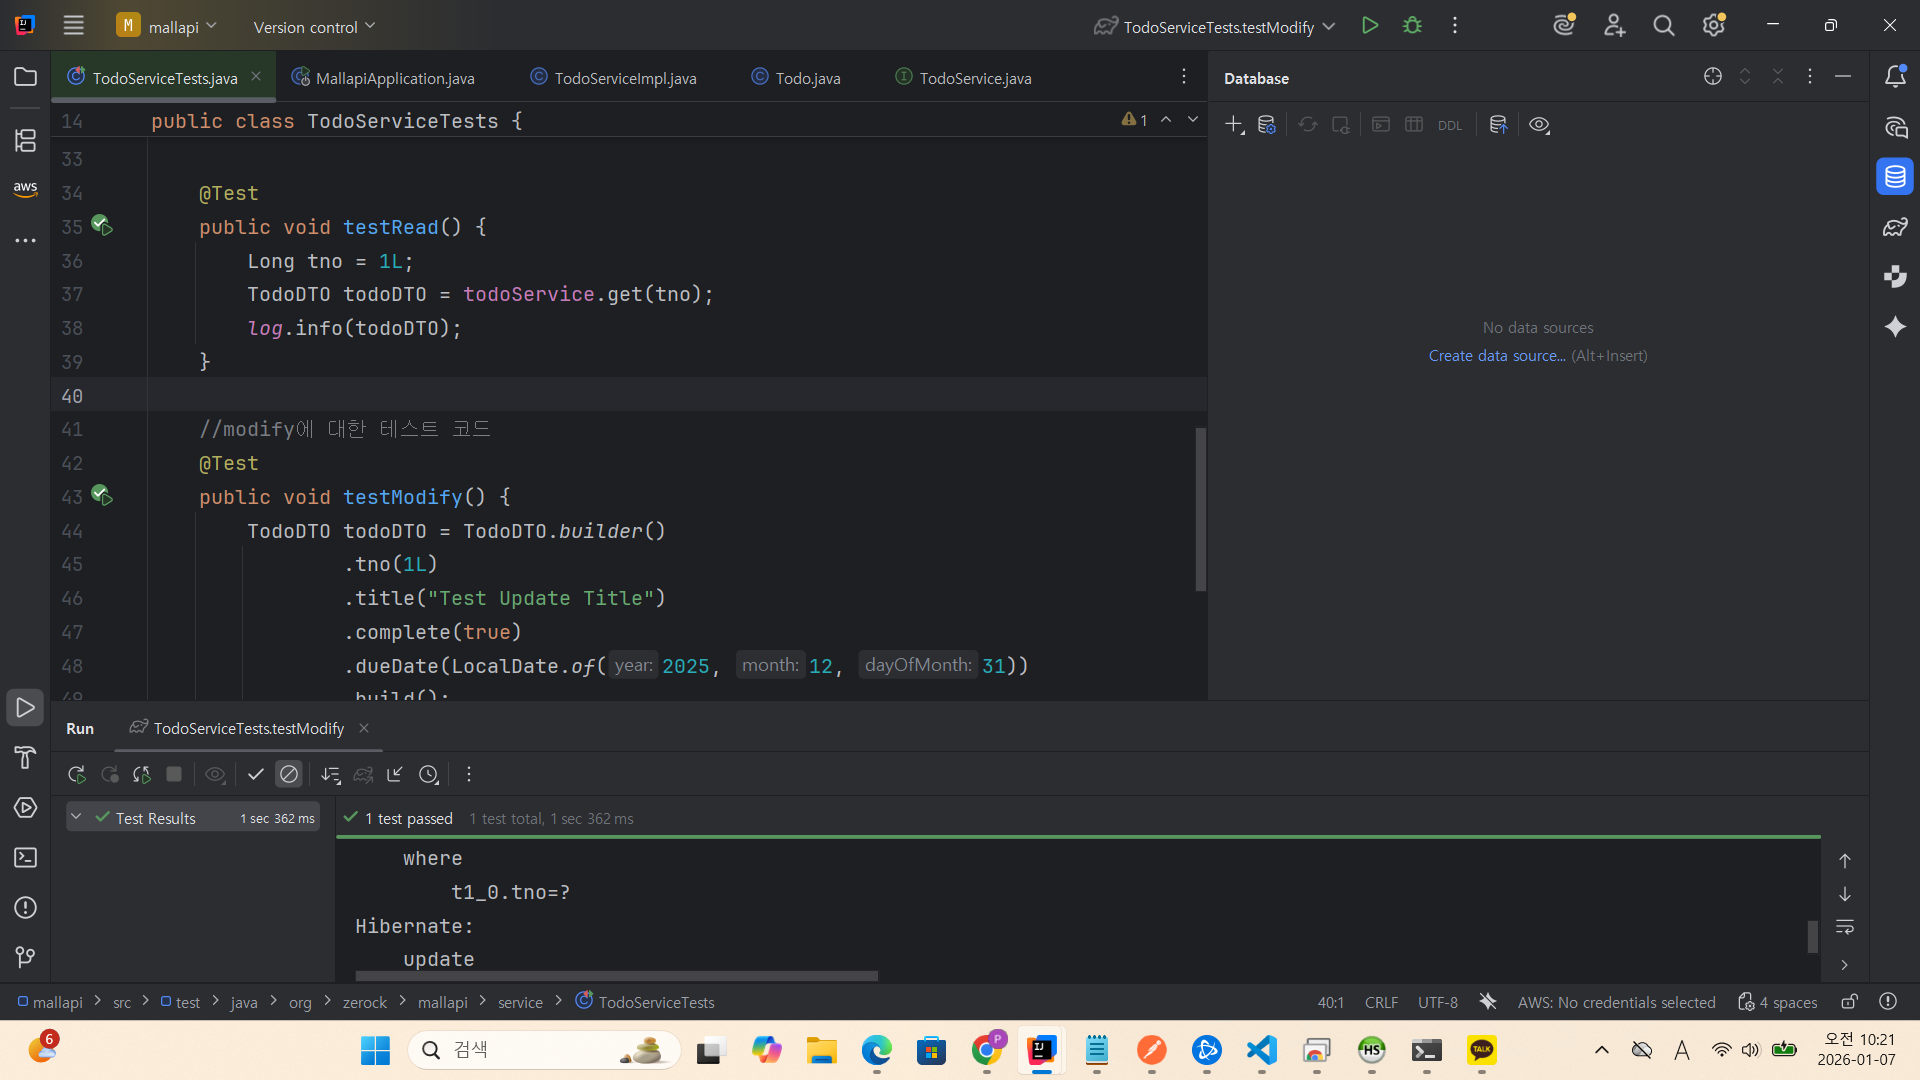Open the Terminal tool window icon
1920x1080 pixels.
25,857
